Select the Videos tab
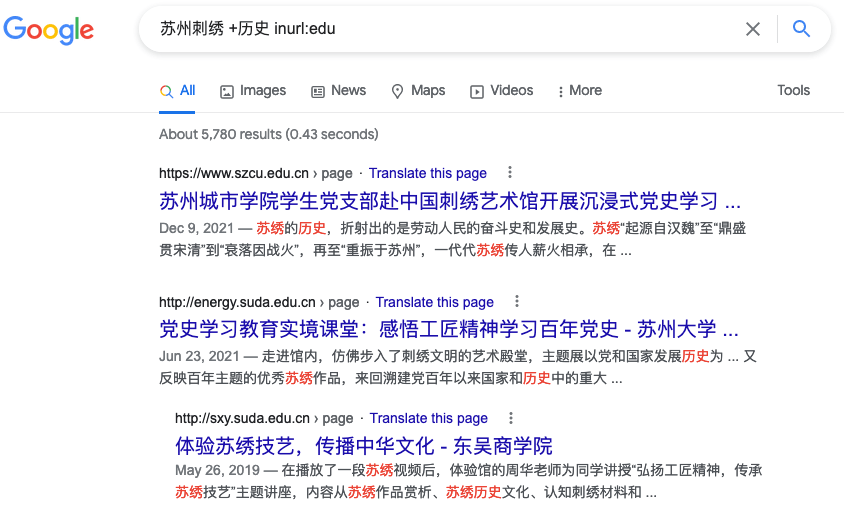The height and width of the screenshot is (520, 844). point(502,91)
